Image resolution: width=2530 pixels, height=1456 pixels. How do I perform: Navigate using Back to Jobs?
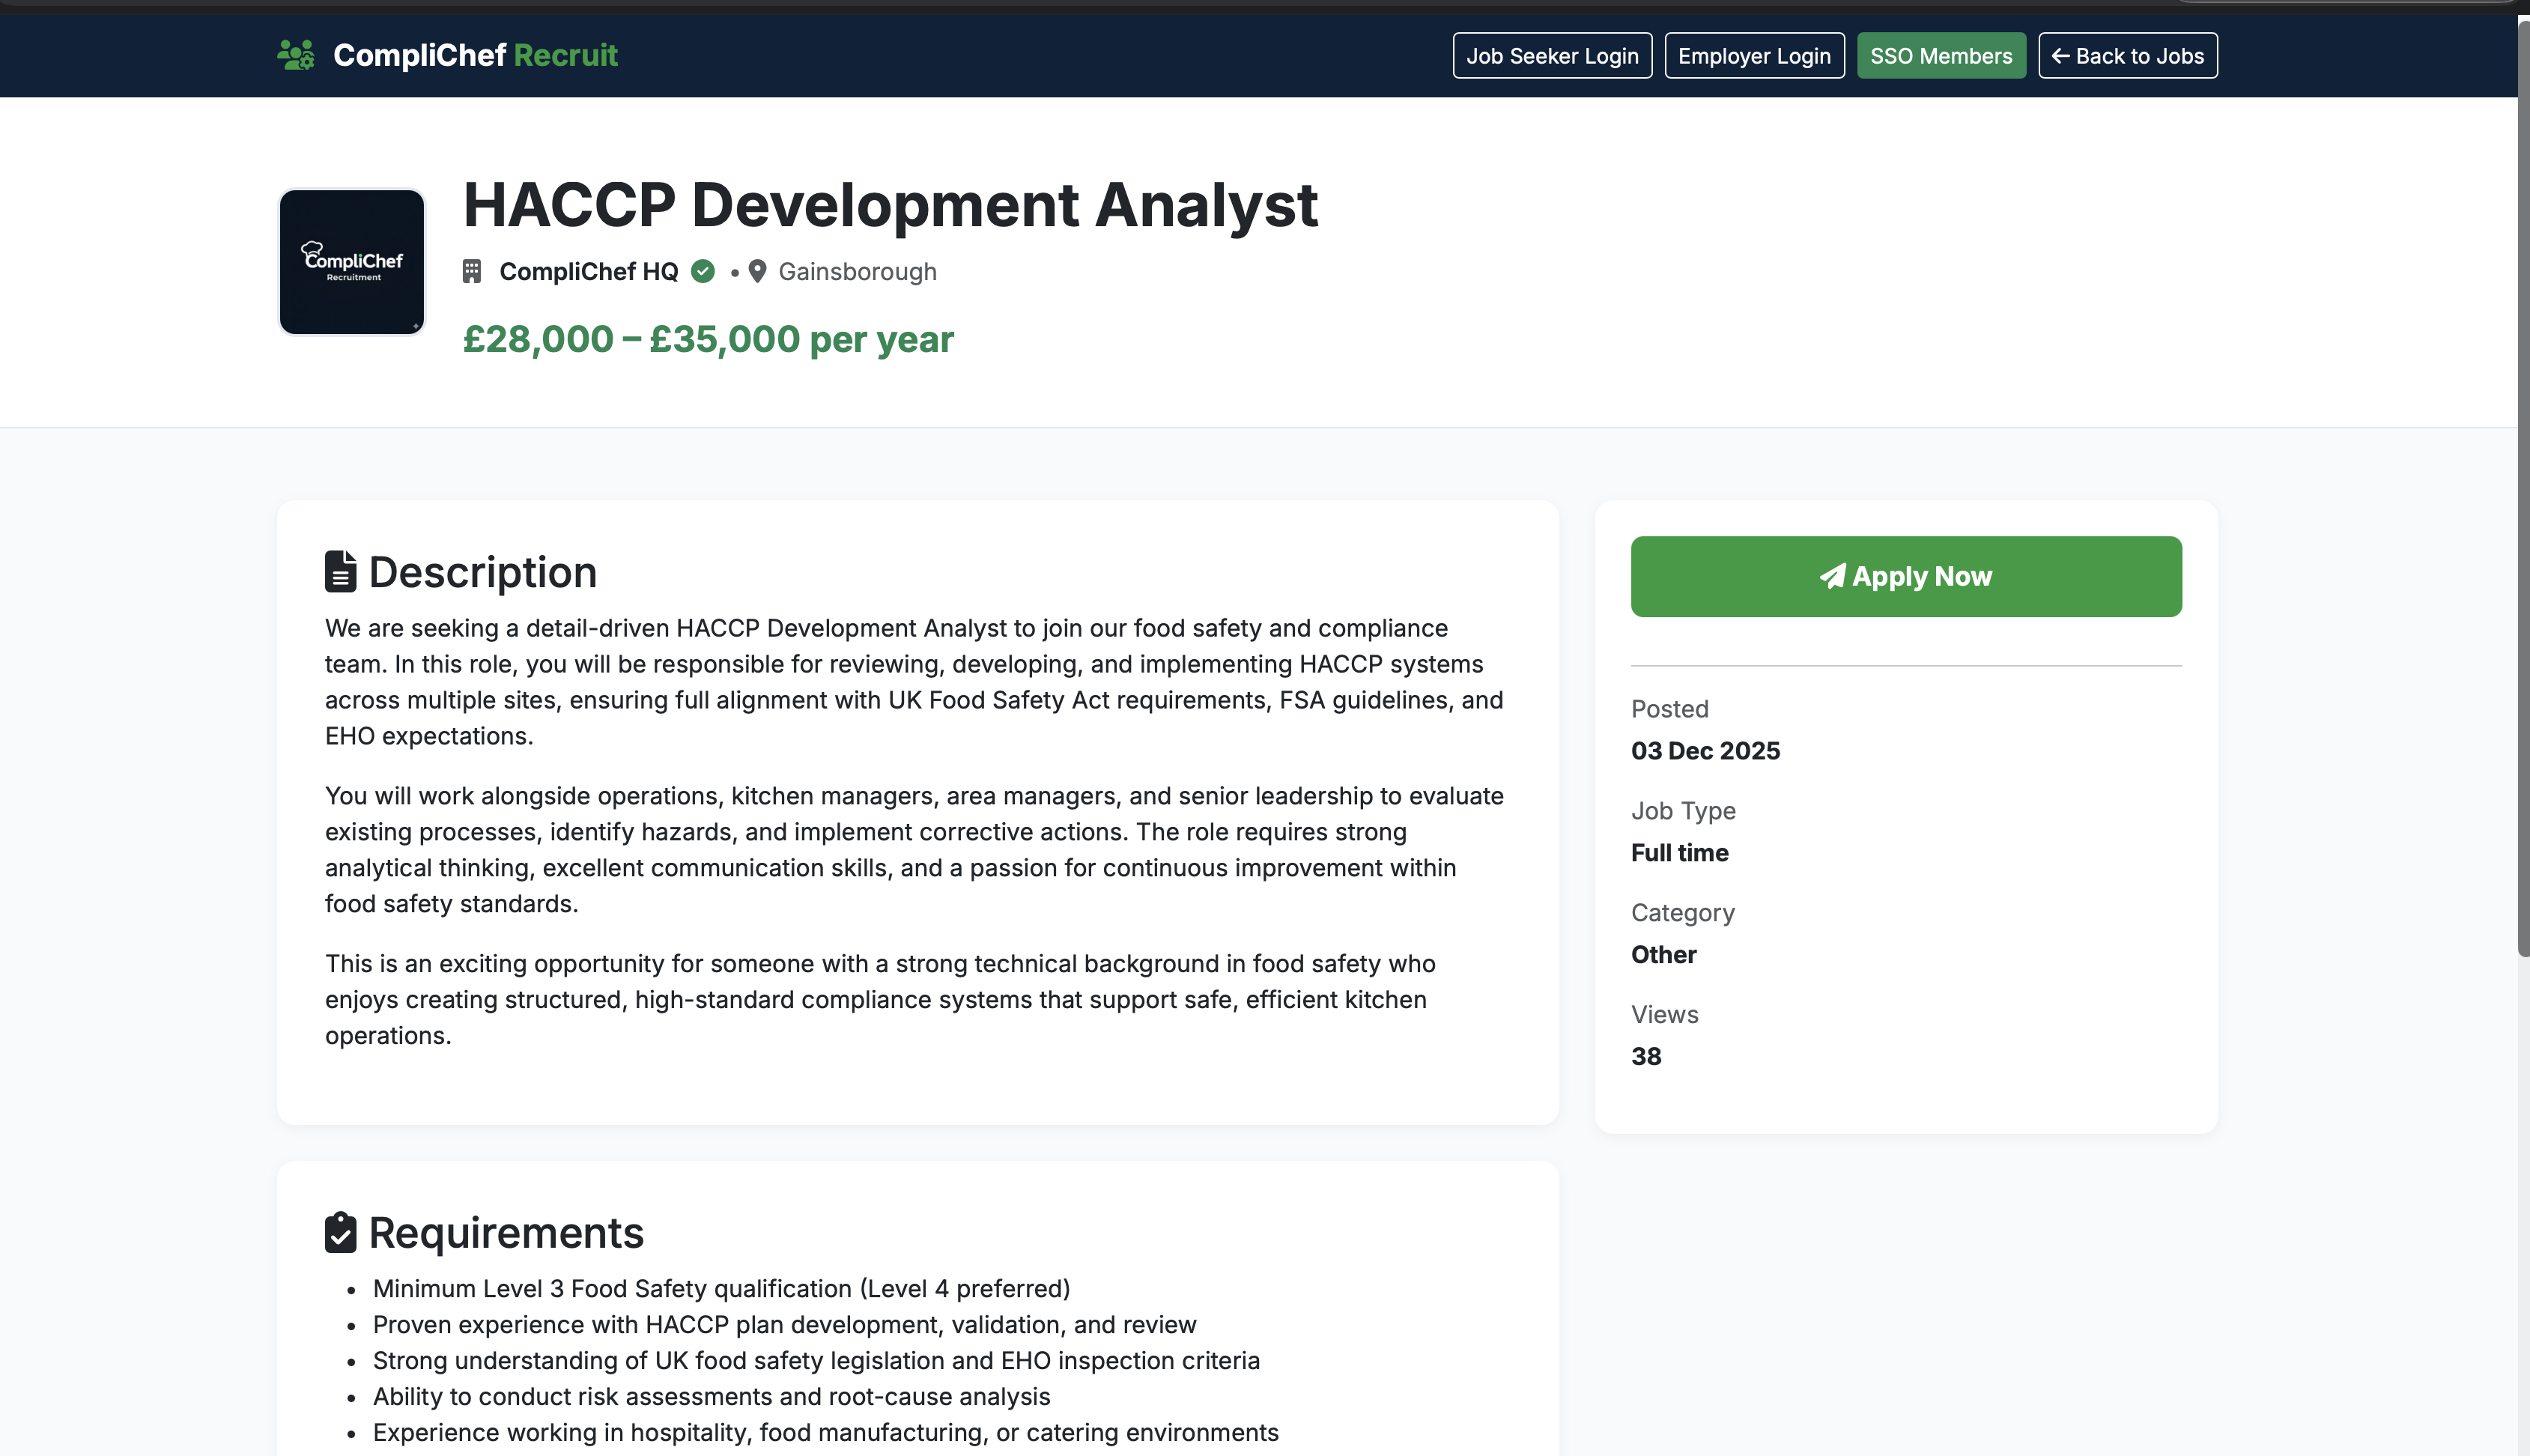(x=2127, y=55)
